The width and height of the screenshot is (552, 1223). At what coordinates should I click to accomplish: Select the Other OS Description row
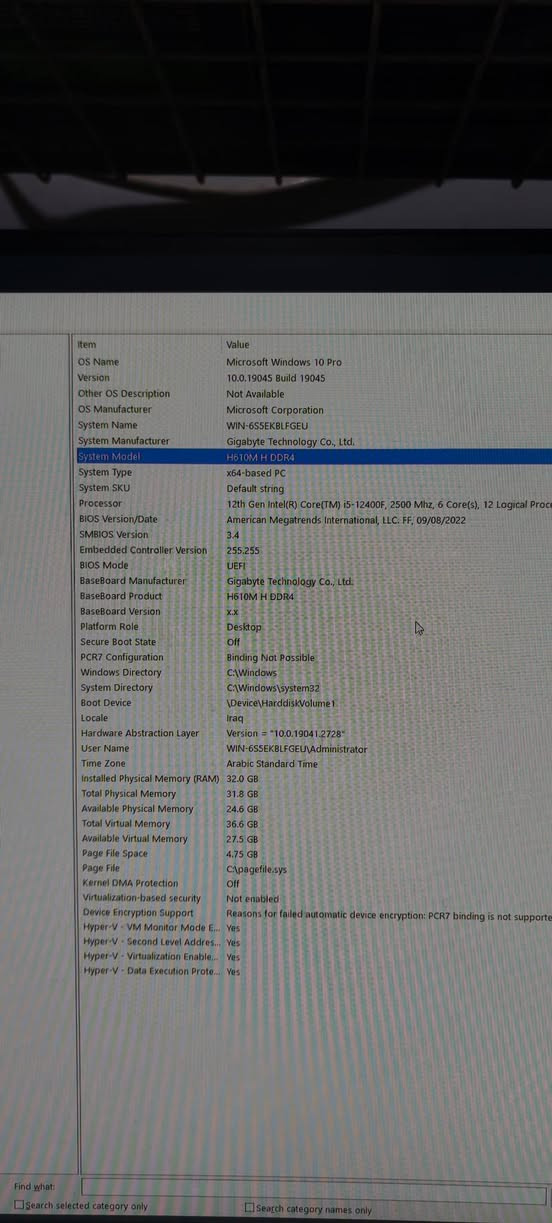tap(313, 394)
